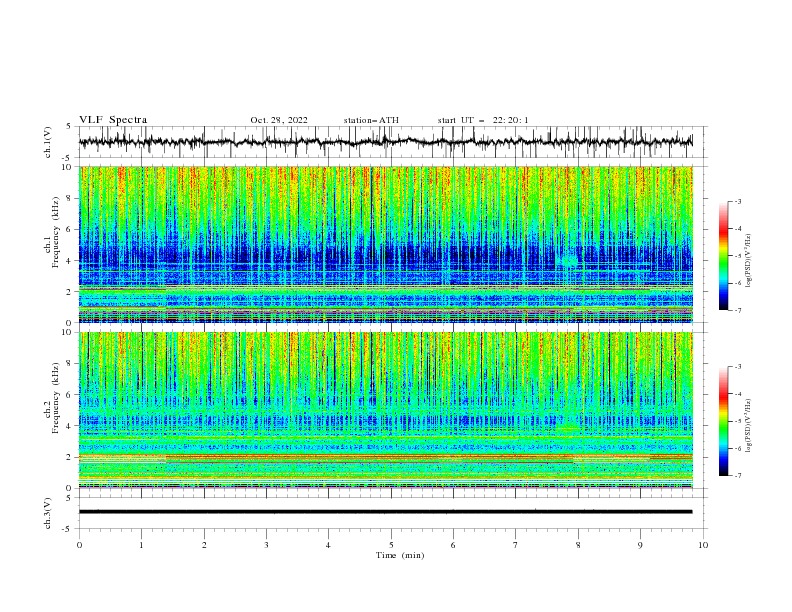Image resolution: width=792 pixels, height=612 pixels.
Task: Click the time axis tick label '3'
Action: click(x=266, y=545)
